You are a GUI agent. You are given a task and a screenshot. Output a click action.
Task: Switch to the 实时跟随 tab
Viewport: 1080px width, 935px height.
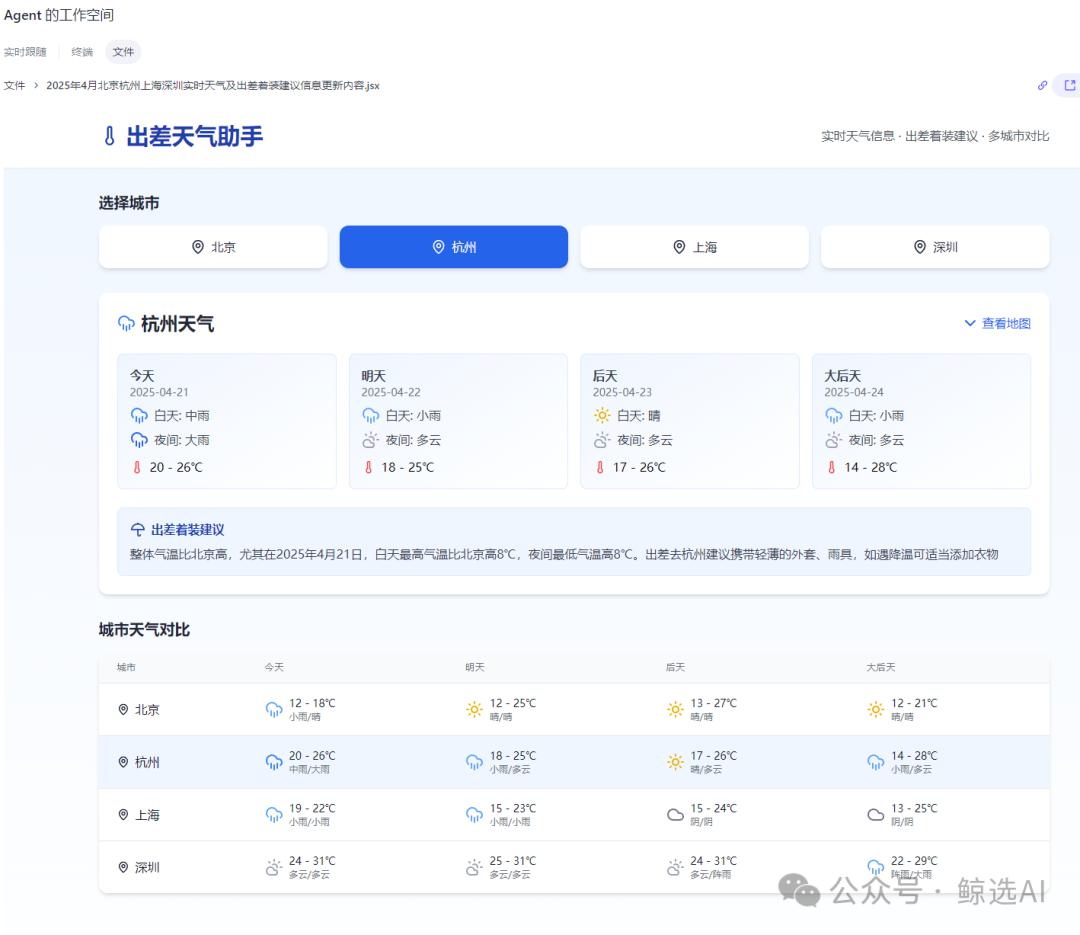coord(27,51)
